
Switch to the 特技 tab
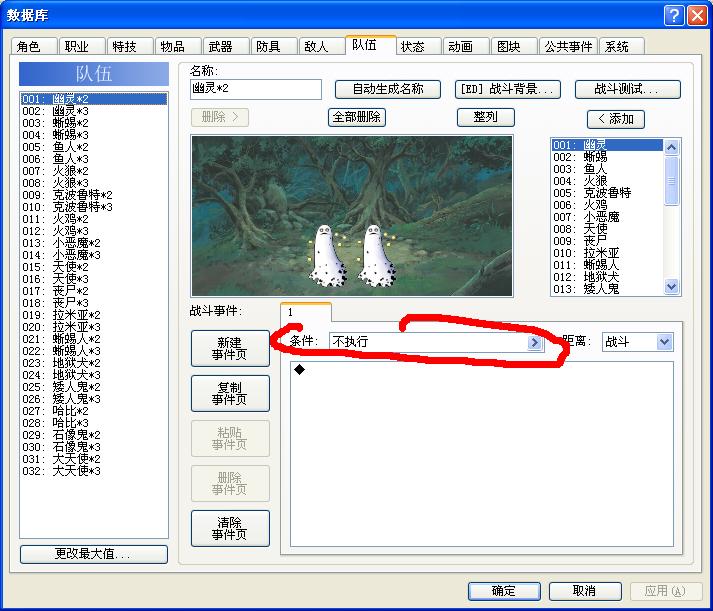(x=129, y=46)
